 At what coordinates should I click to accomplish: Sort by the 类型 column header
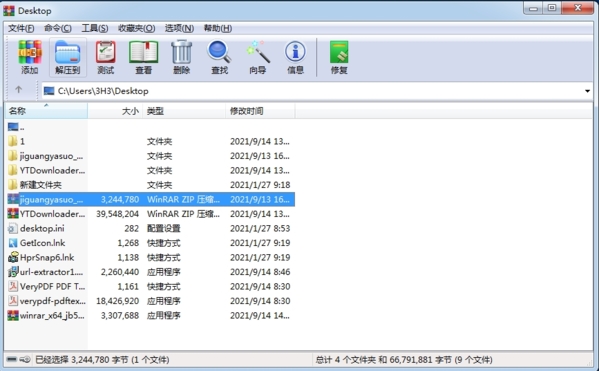coord(184,111)
